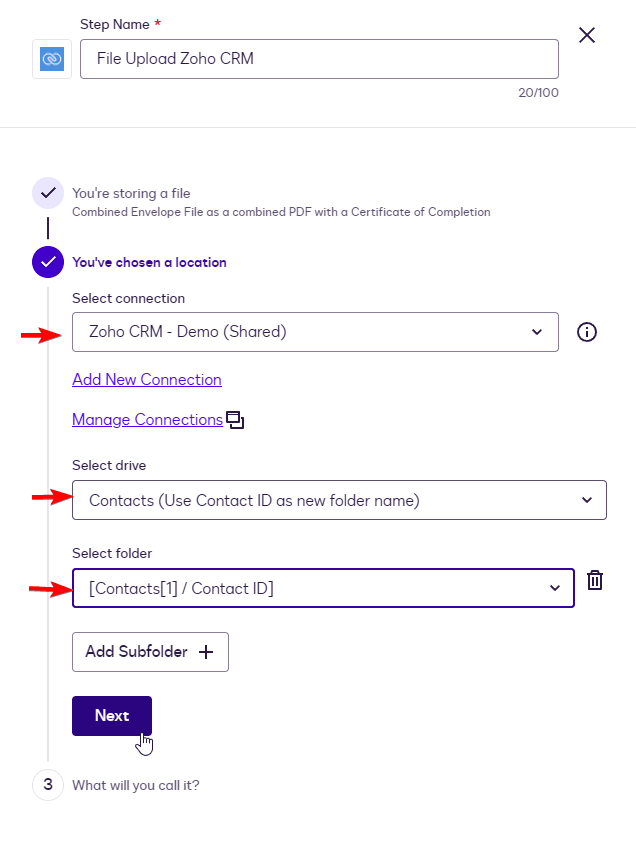This screenshot has width=636, height=860.
Task: Open the Select drive dropdown
Action: 339,500
